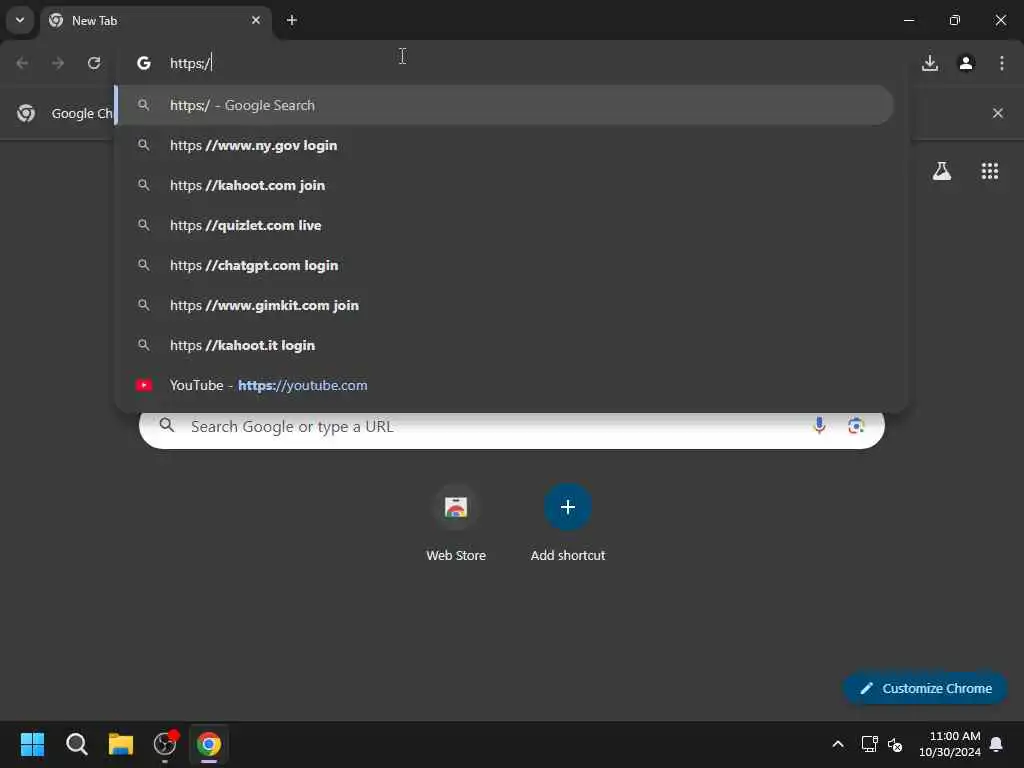The width and height of the screenshot is (1024, 768).
Task: Open the Windows Start menu
Action: tap(32, 744)
